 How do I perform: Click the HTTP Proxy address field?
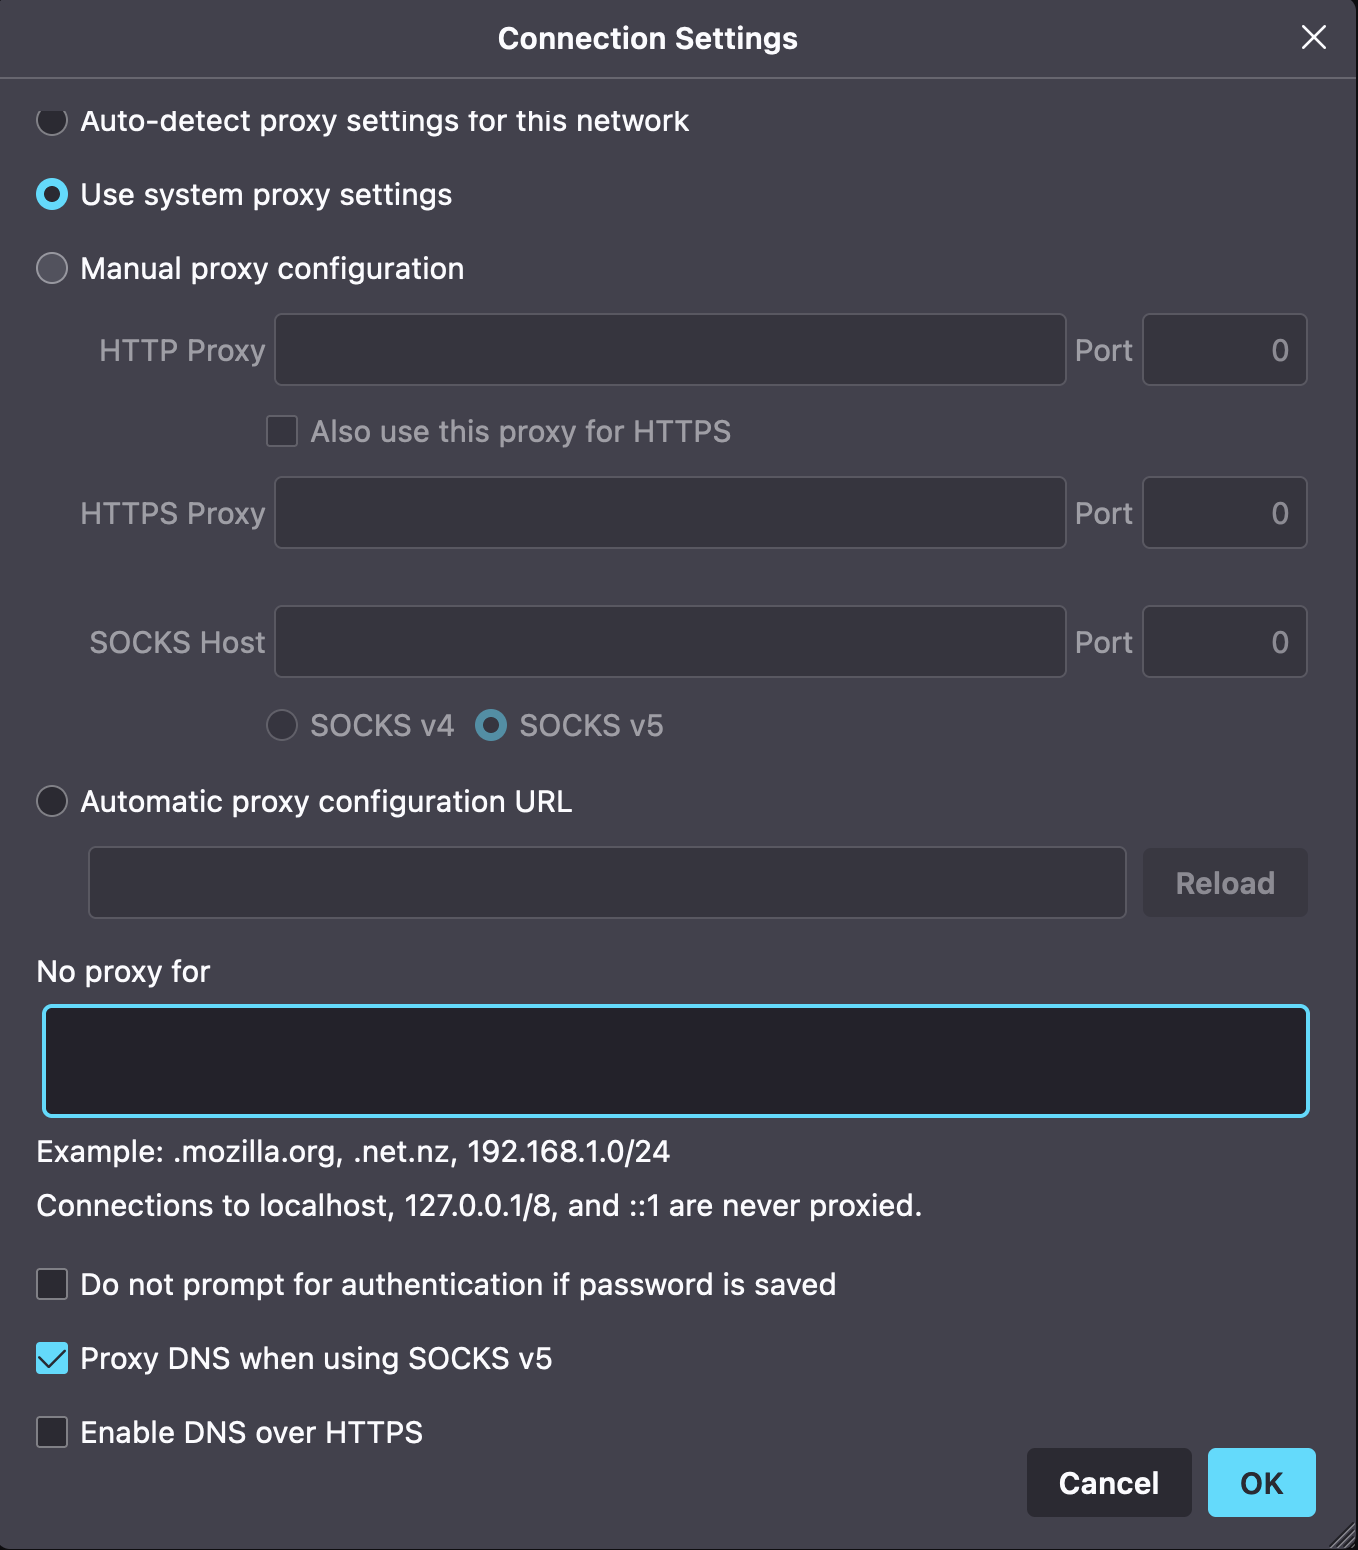tap(670, 350)
